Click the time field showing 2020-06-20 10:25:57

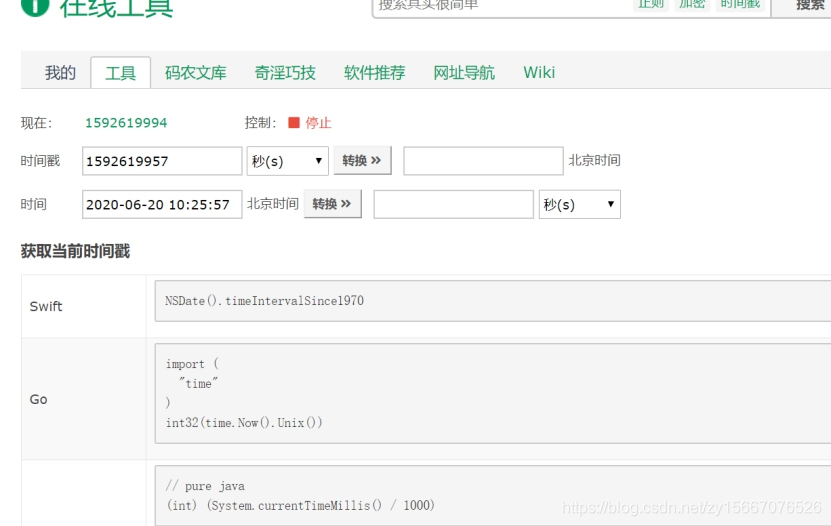tap(162, 204)
